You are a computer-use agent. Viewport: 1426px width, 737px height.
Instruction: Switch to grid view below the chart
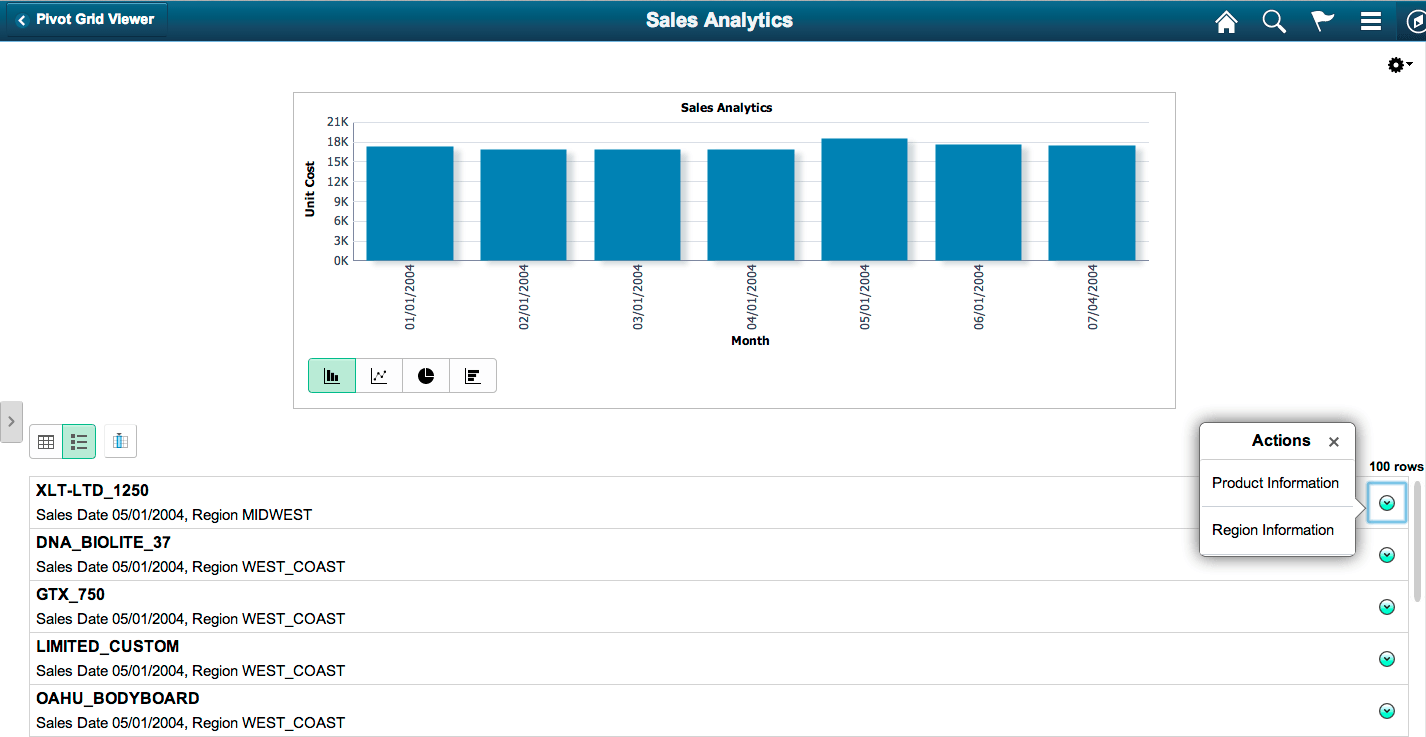46,441
